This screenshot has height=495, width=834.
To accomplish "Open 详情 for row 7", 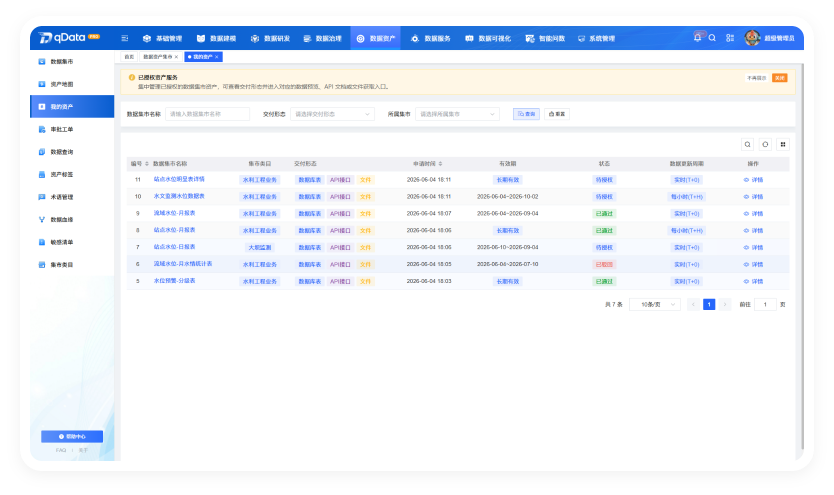I will (753, 248).
